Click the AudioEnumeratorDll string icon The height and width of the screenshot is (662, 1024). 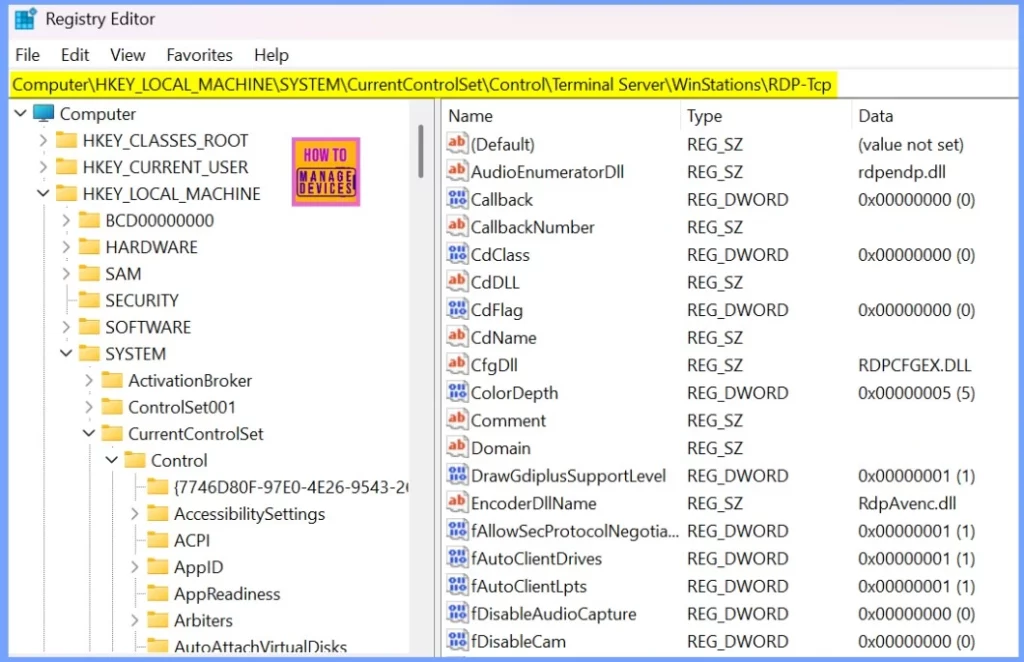[x=457, y=171]
